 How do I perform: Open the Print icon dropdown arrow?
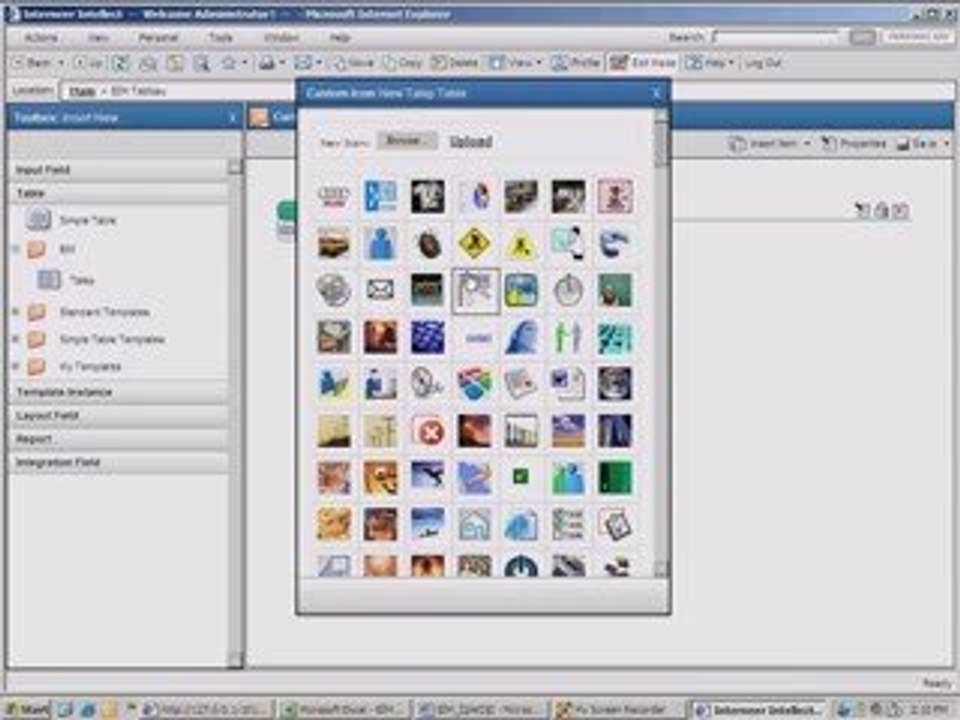282,62
